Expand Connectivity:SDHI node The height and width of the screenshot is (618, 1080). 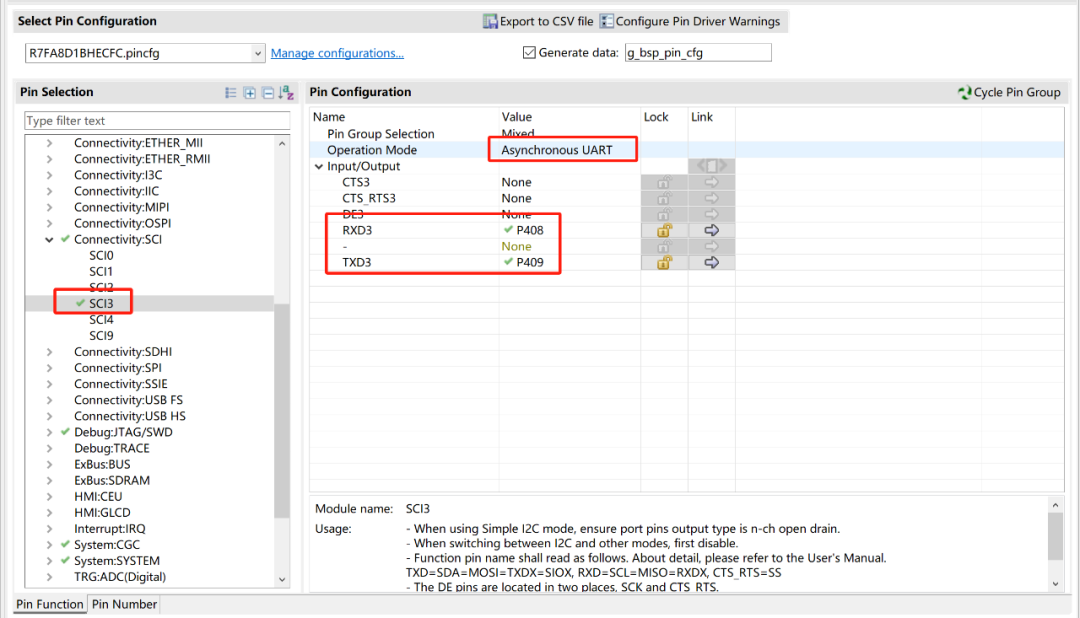tap(49, 352)
